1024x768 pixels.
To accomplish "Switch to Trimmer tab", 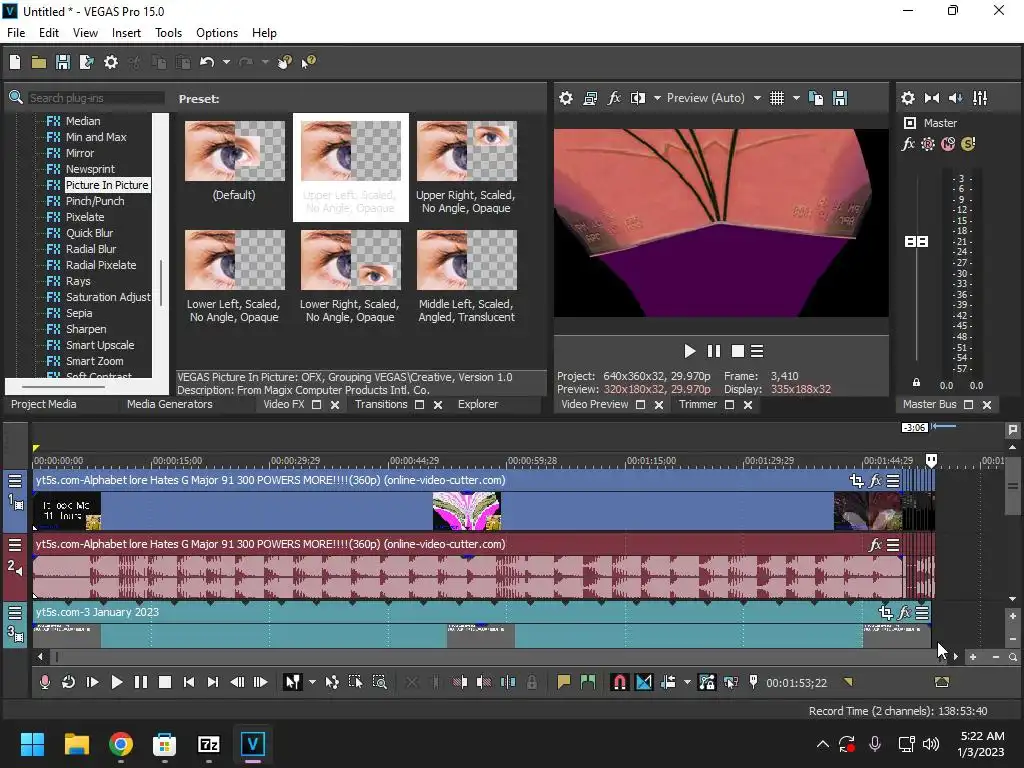I will tap(697, 404).
